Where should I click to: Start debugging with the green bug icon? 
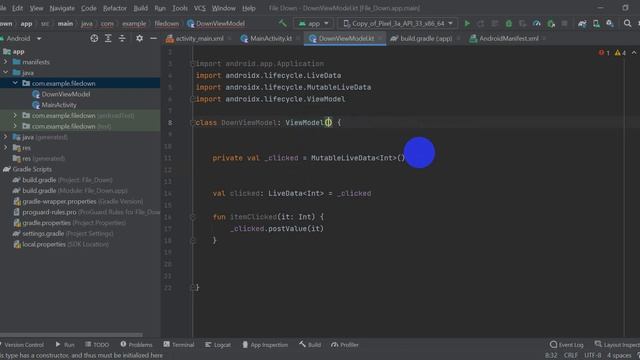pyautogui.click(x=509, y=24)
